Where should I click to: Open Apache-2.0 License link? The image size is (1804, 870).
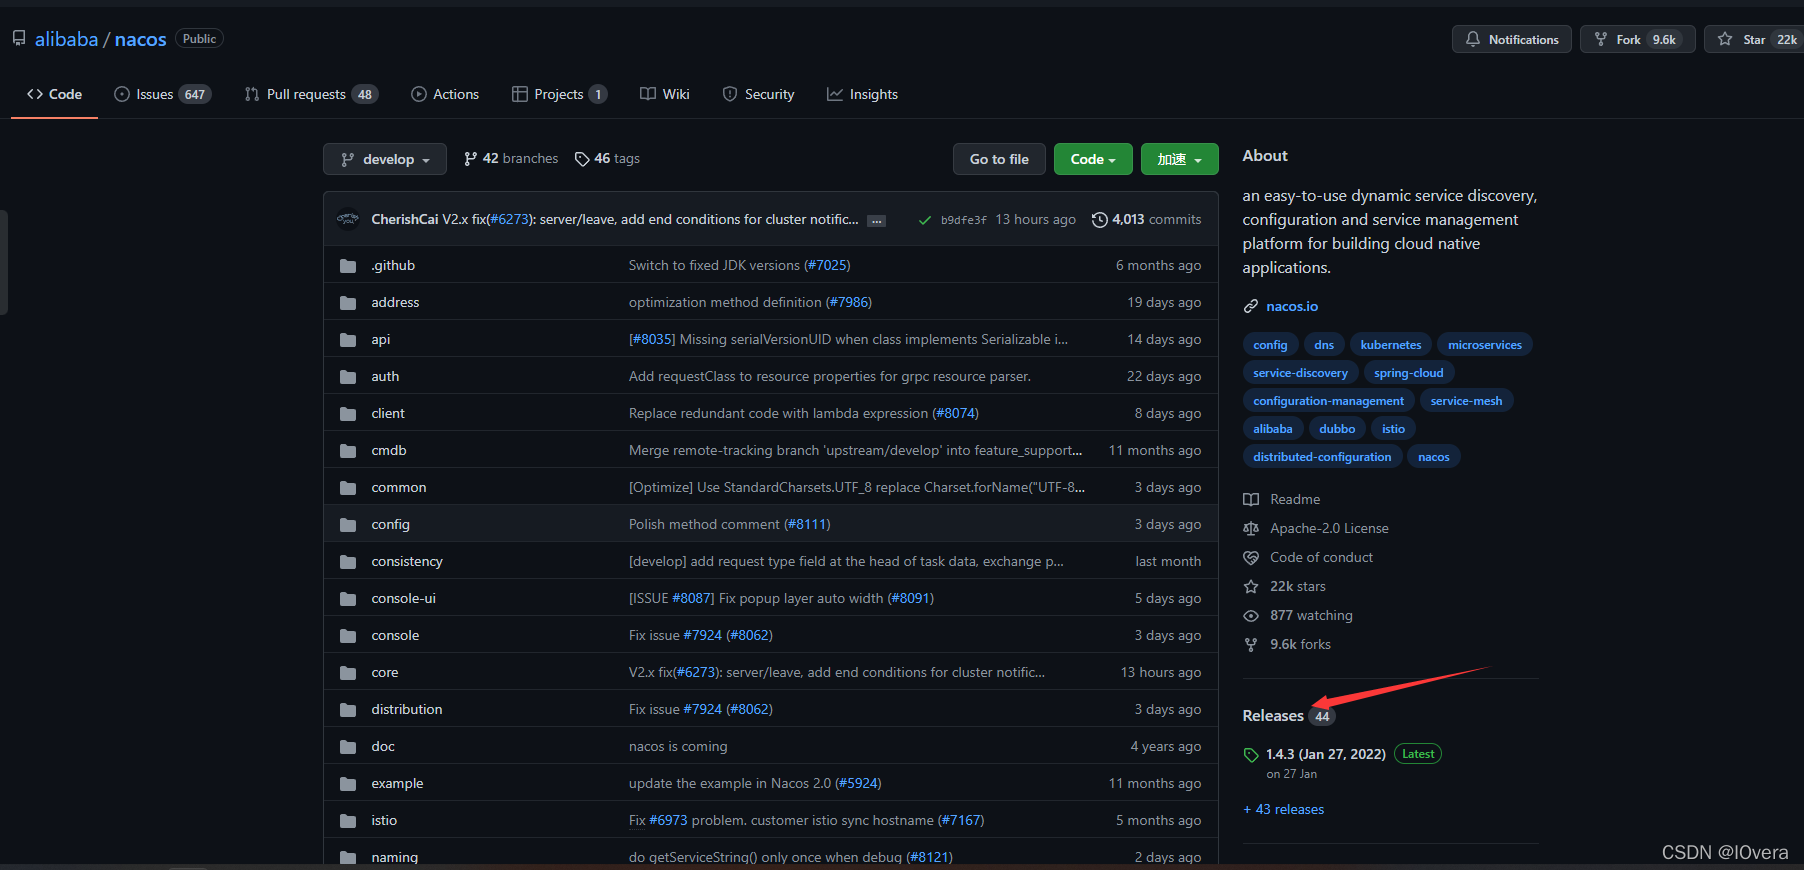pyautogui.click(x=1329, y=529)
